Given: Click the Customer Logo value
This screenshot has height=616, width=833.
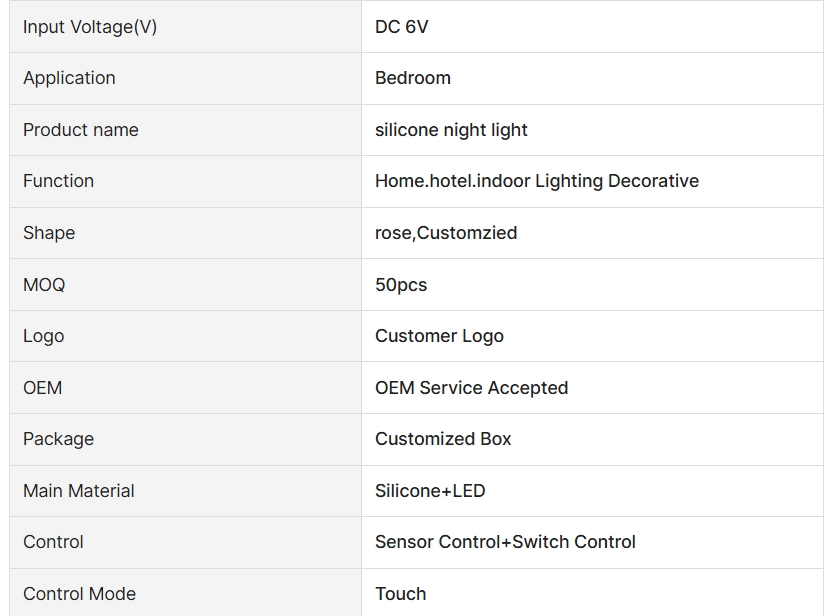Looking at the screenshot, I should click(x=439, y=336).
